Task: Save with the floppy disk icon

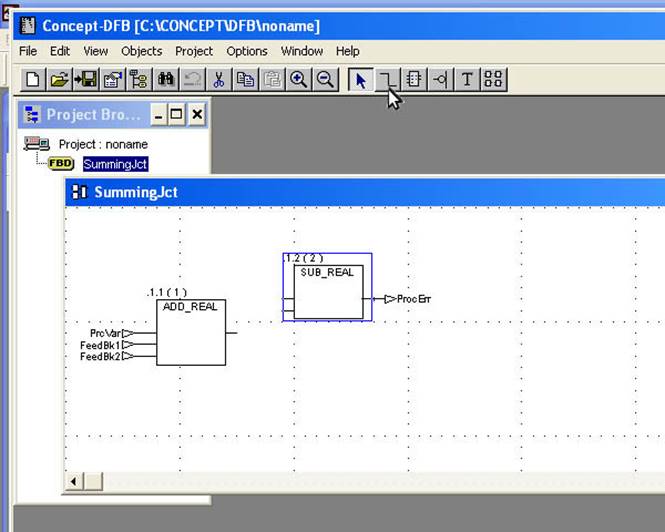Action: (x=86, y=79)
